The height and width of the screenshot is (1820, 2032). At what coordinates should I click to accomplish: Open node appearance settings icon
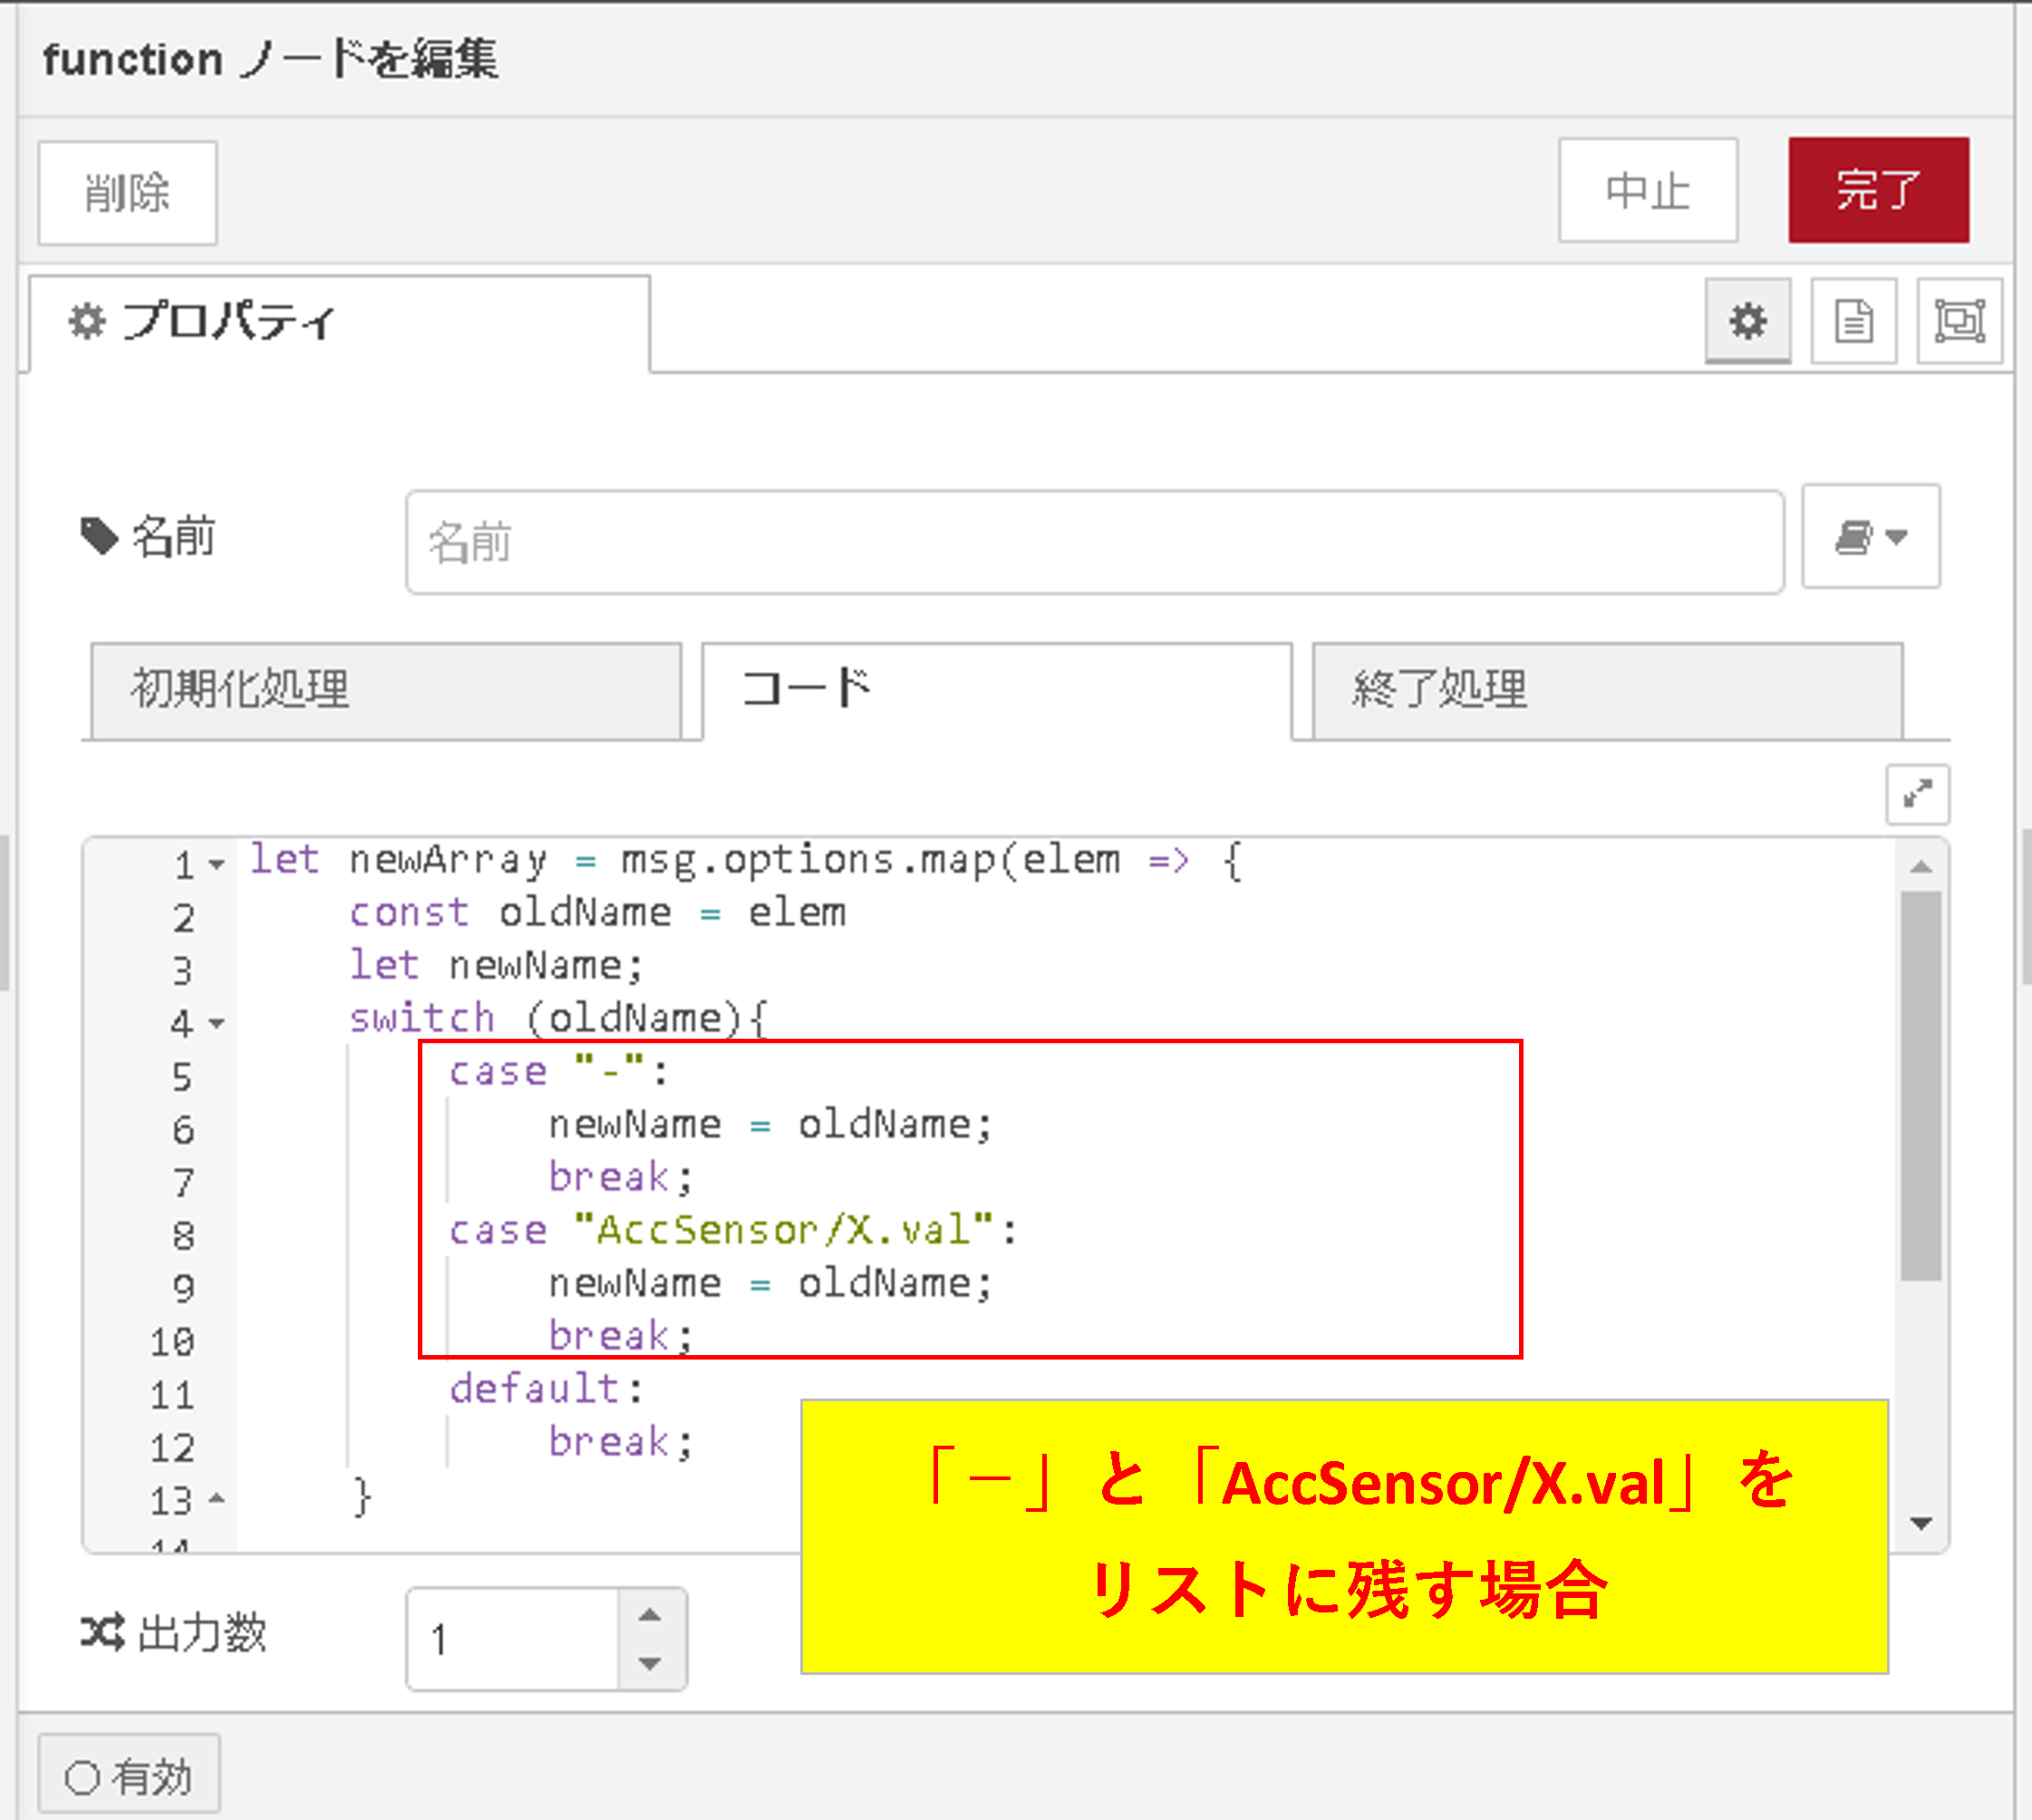pos(1959,321)
